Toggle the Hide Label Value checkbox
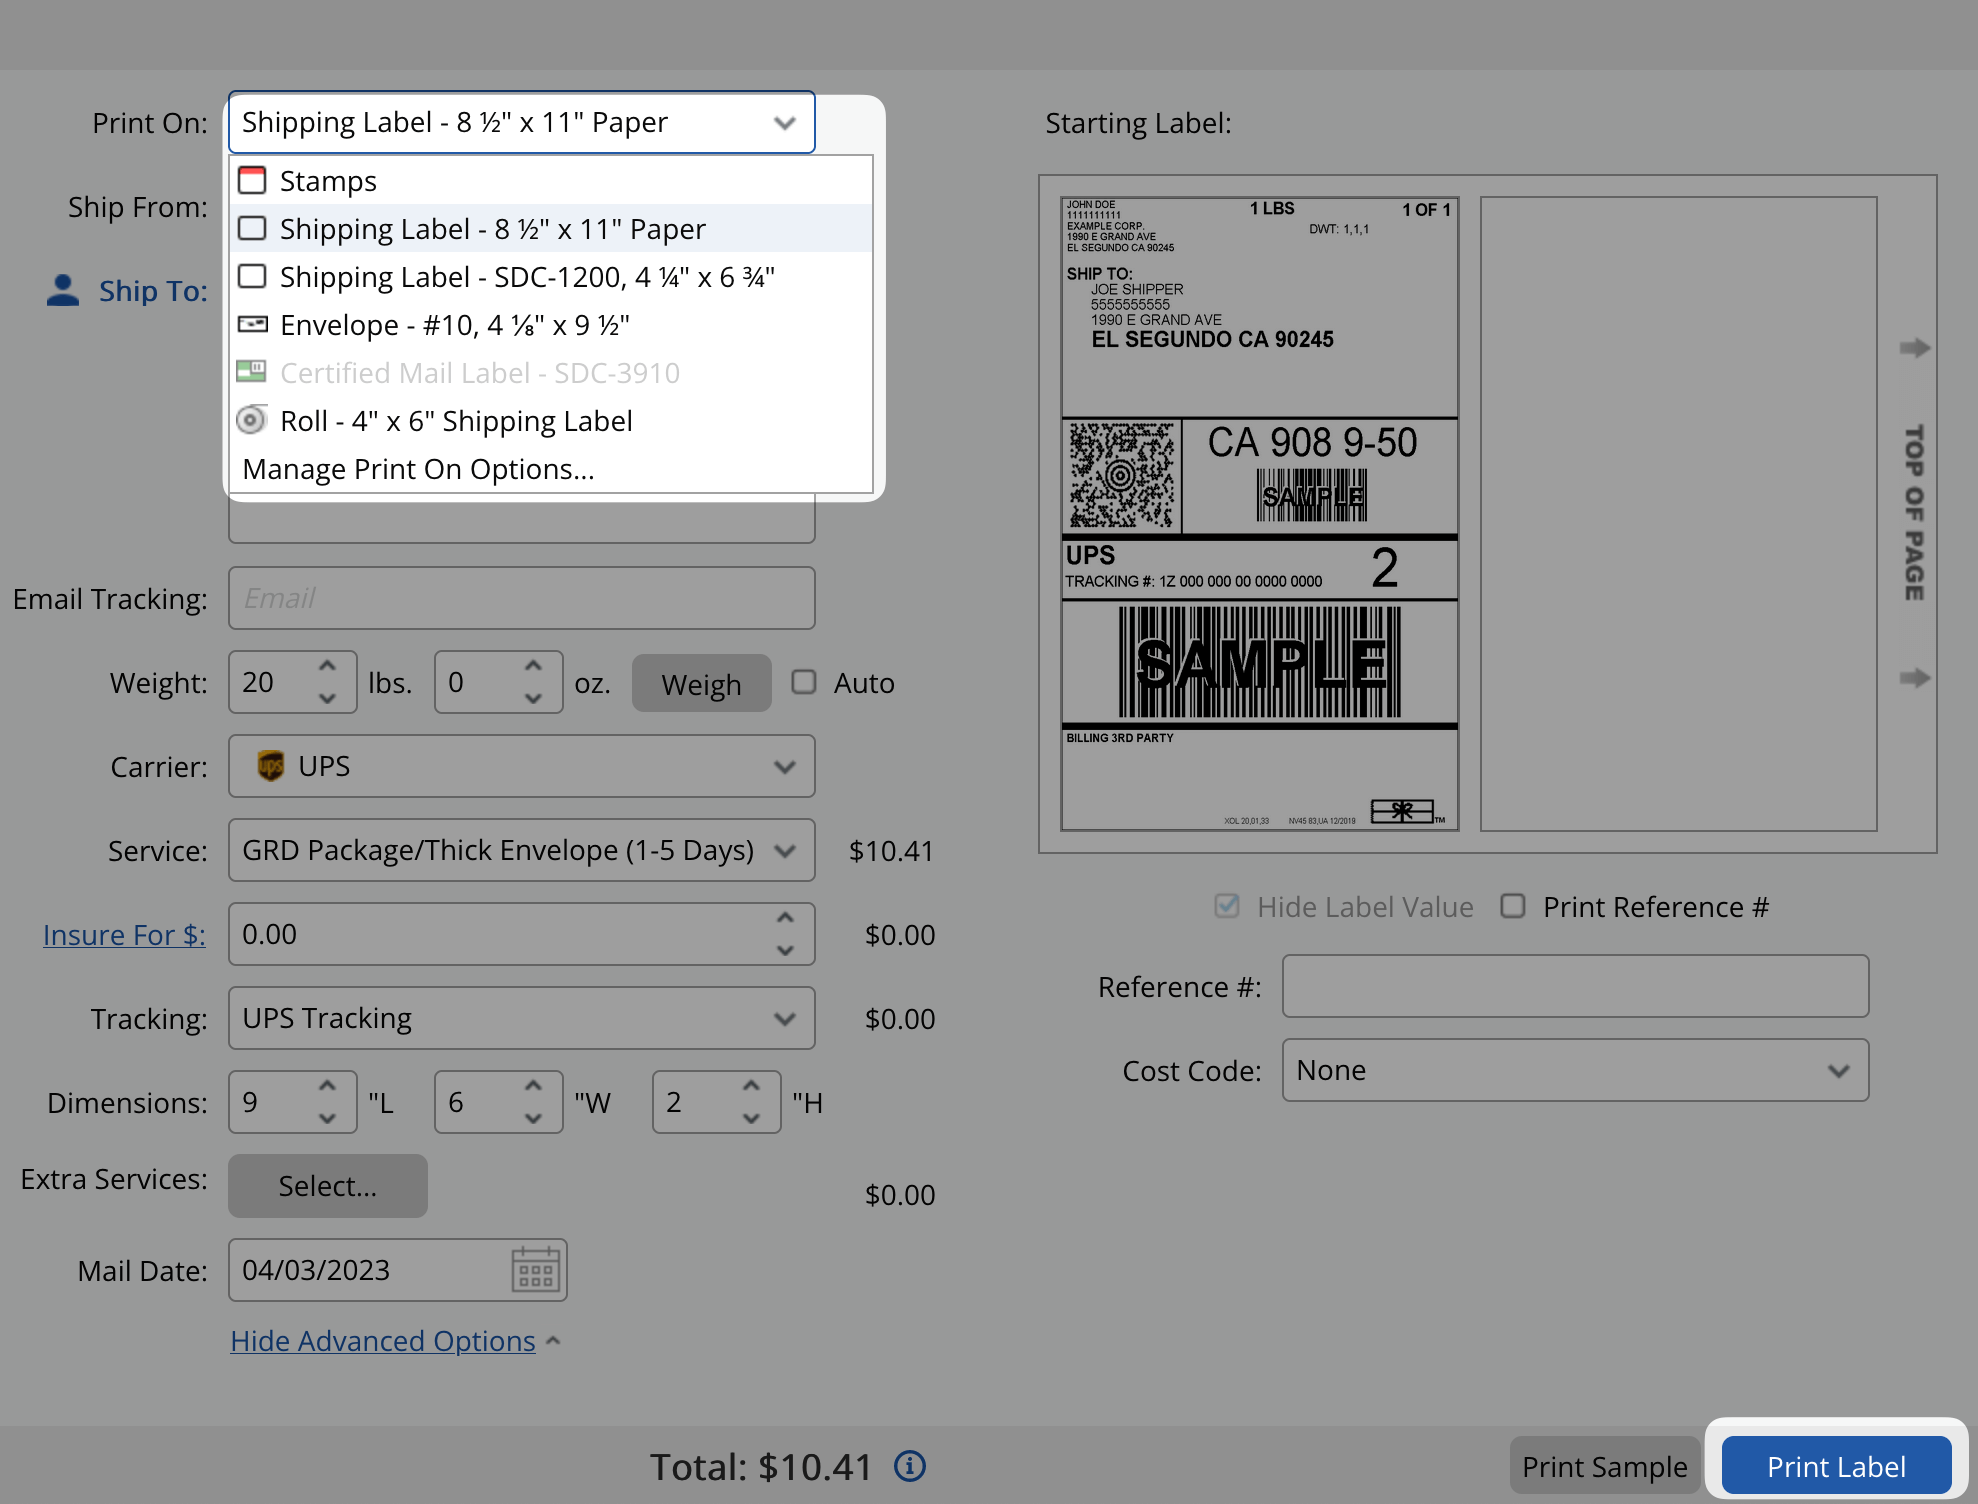 pos(1227,906)
